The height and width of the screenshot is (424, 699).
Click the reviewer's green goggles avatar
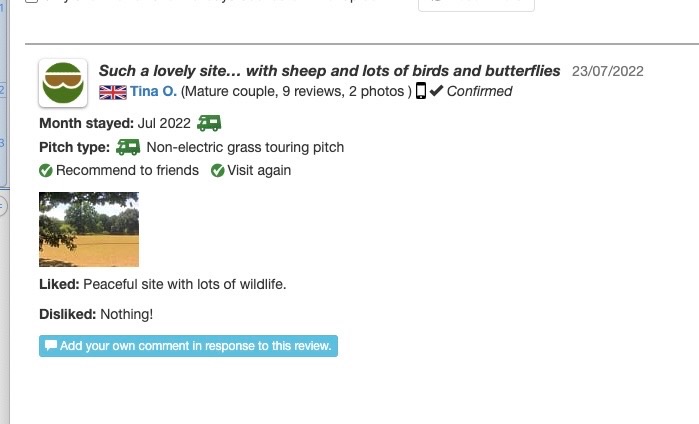tap(63, 83)
